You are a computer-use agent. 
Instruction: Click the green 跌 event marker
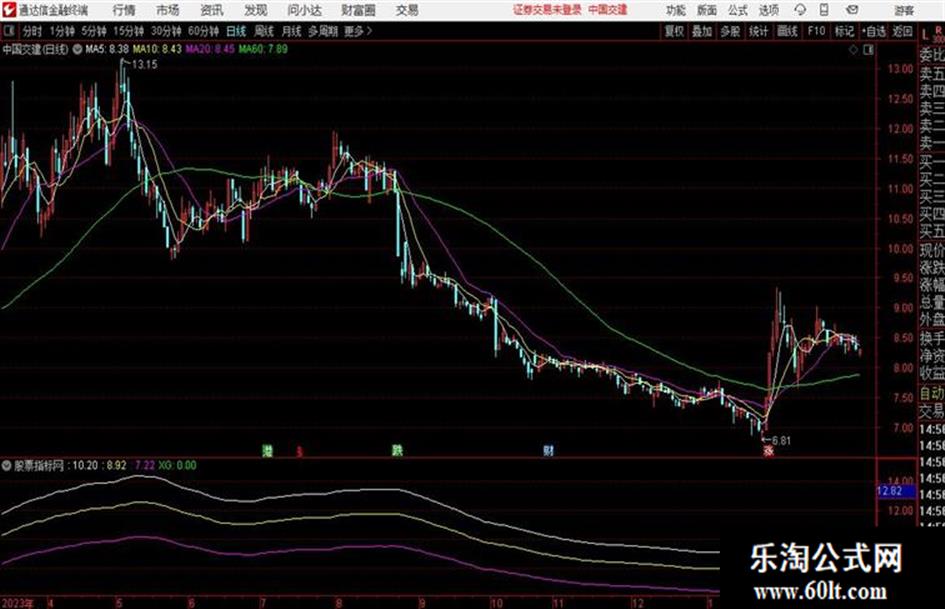[397, 450]
